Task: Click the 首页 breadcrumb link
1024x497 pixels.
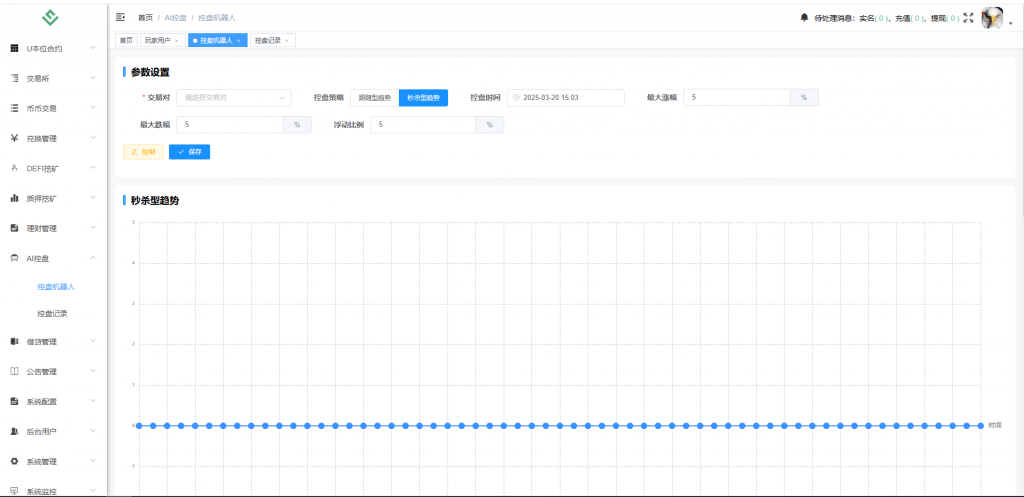Action: coord(145,18)
